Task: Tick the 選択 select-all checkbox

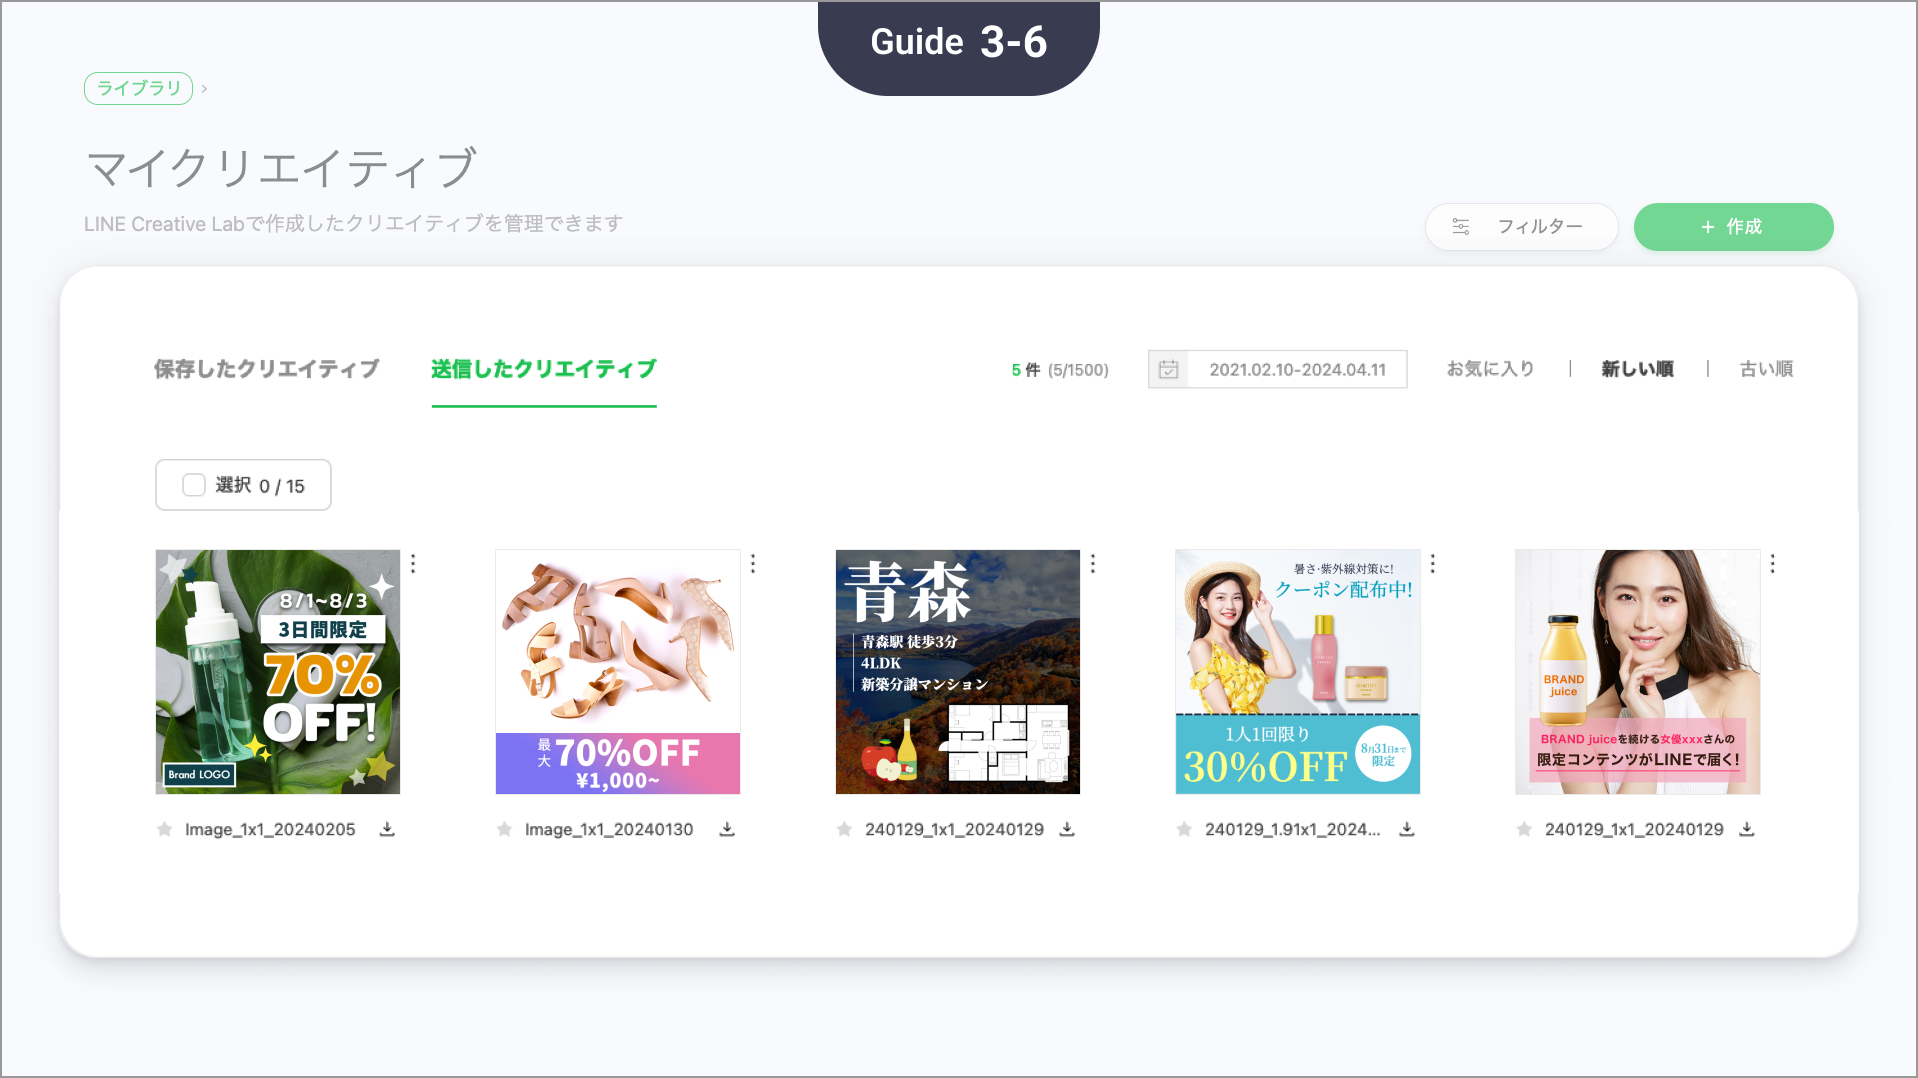Action: [x=194, y=485]
